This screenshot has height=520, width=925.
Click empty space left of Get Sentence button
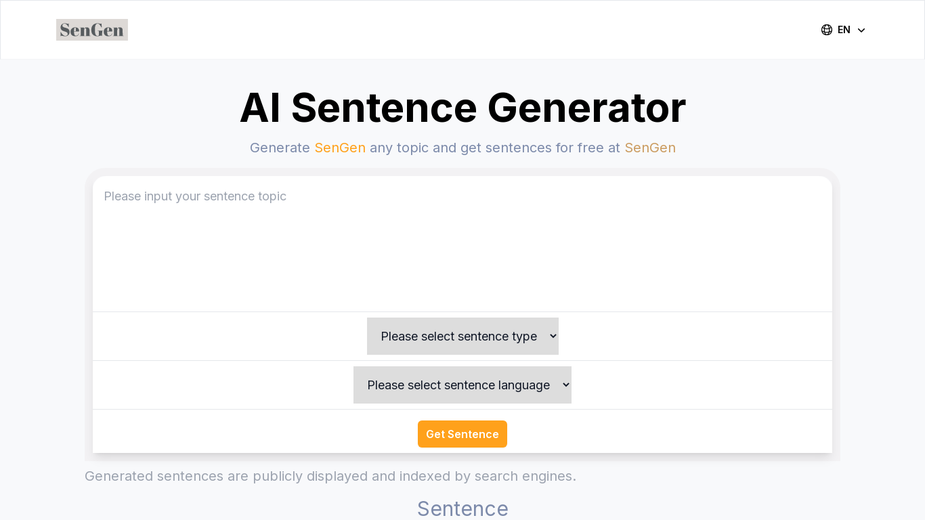coord(254,434)
